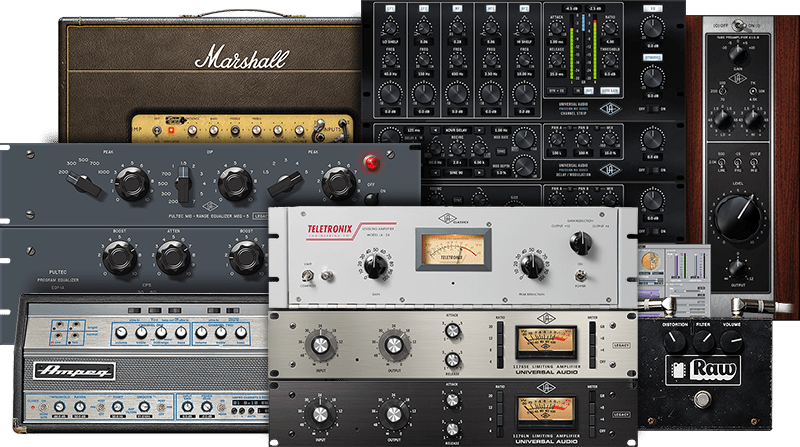Click the right arrow beside XOVR DELAY
800x447 pixels.
[x=479, y=130]
